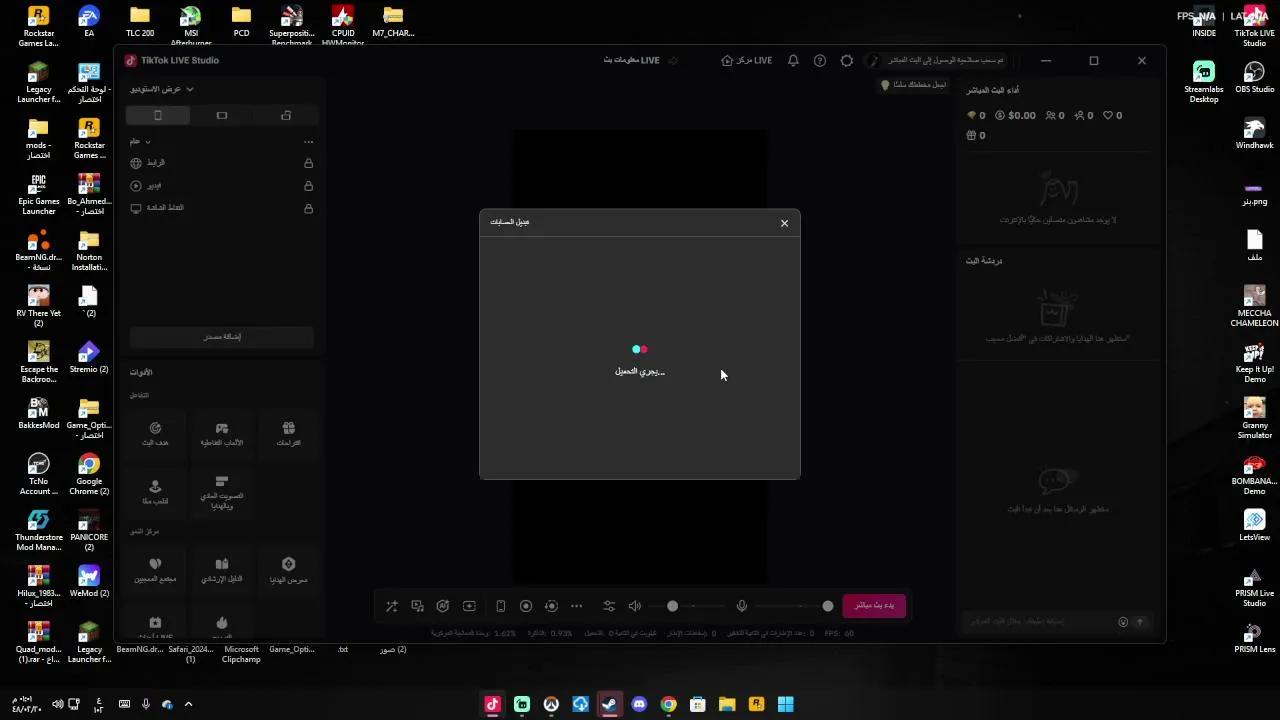
Task: Open the interactive games tool
Action: (222, 434)
